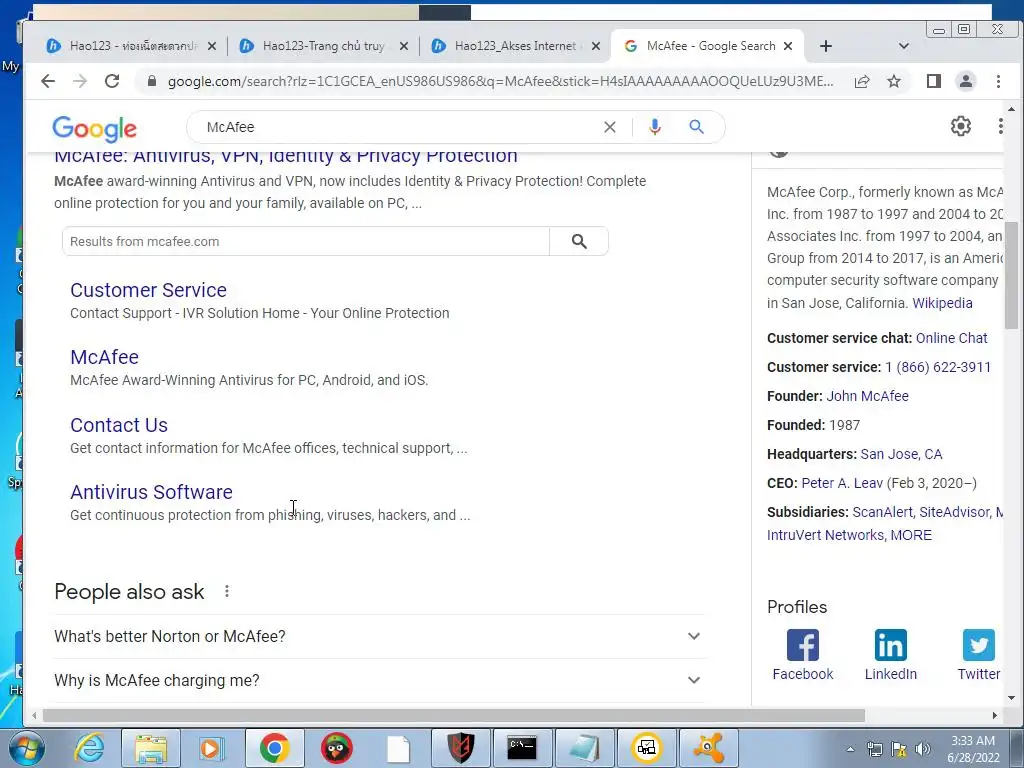This screenshot has height=768, width=1024.
Task: Click the vertical scrollbar down arrow
Action: click(1012, 697)
